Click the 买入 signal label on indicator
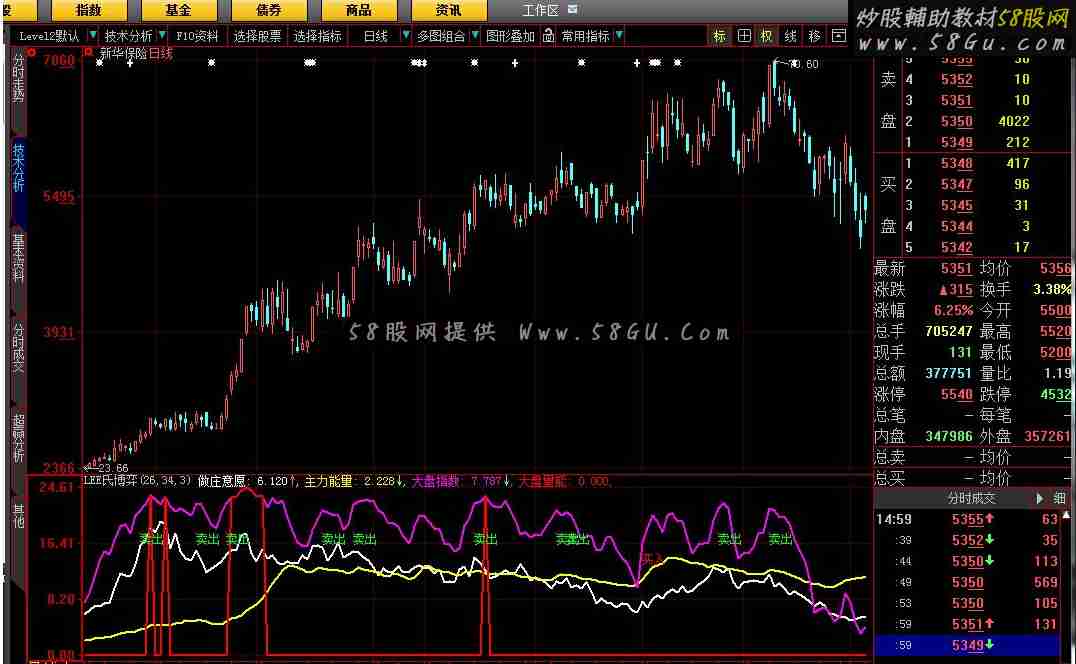 click(x=651, y=559)
